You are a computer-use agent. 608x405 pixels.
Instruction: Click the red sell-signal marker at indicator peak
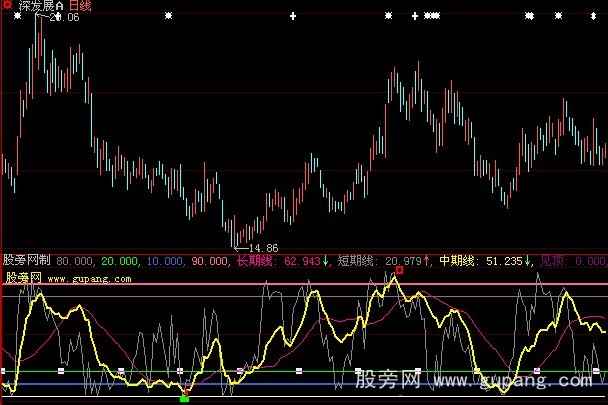(399, 270)
